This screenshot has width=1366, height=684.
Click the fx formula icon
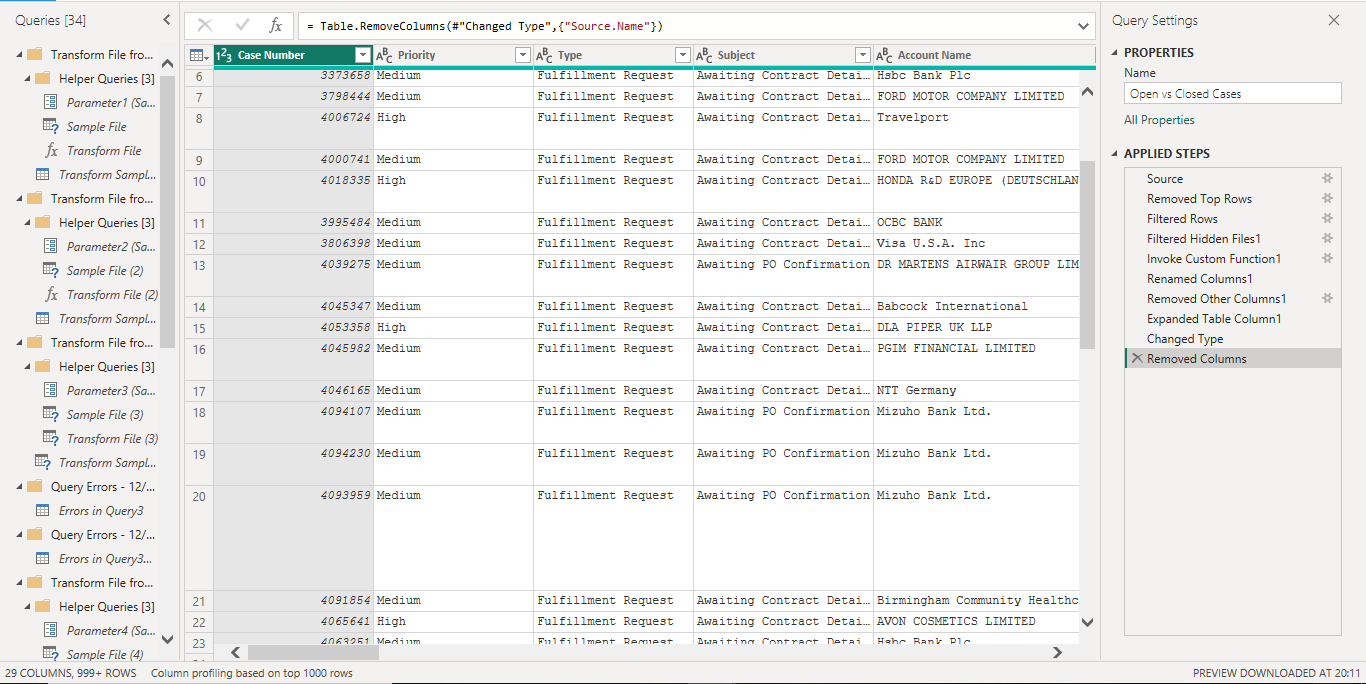pyautogui.click(x=276, y=26)
